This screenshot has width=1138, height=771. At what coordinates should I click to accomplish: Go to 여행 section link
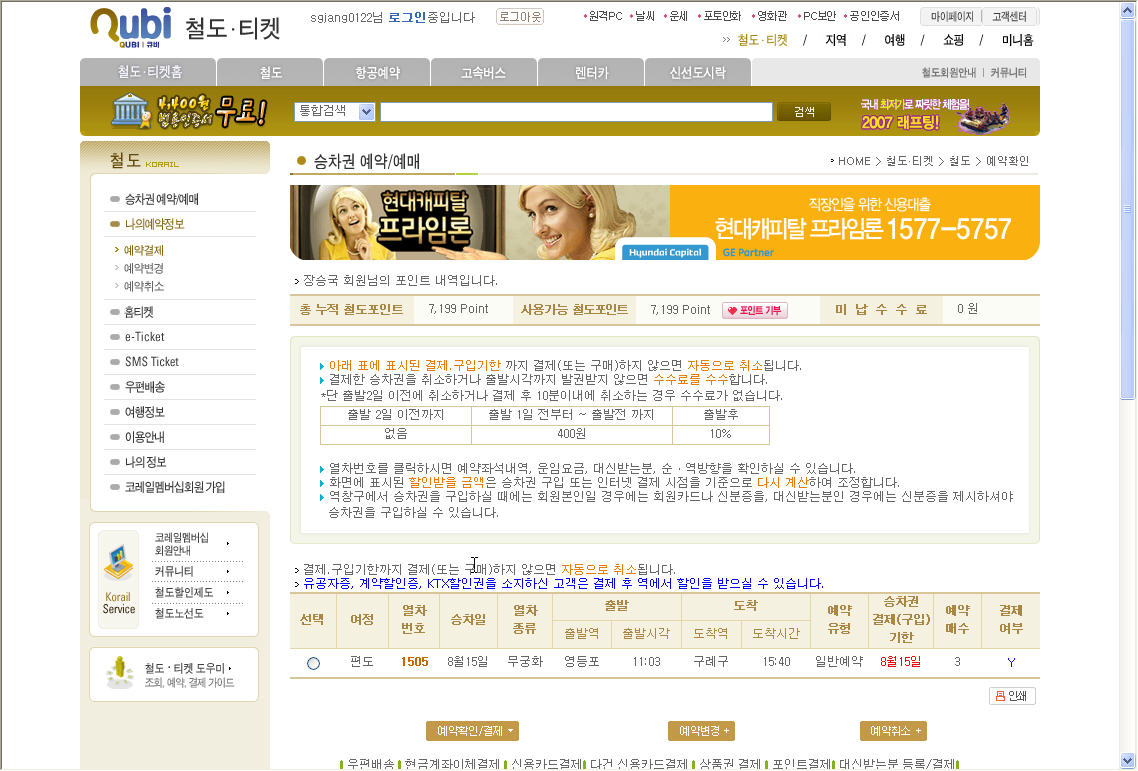point(894,40)
